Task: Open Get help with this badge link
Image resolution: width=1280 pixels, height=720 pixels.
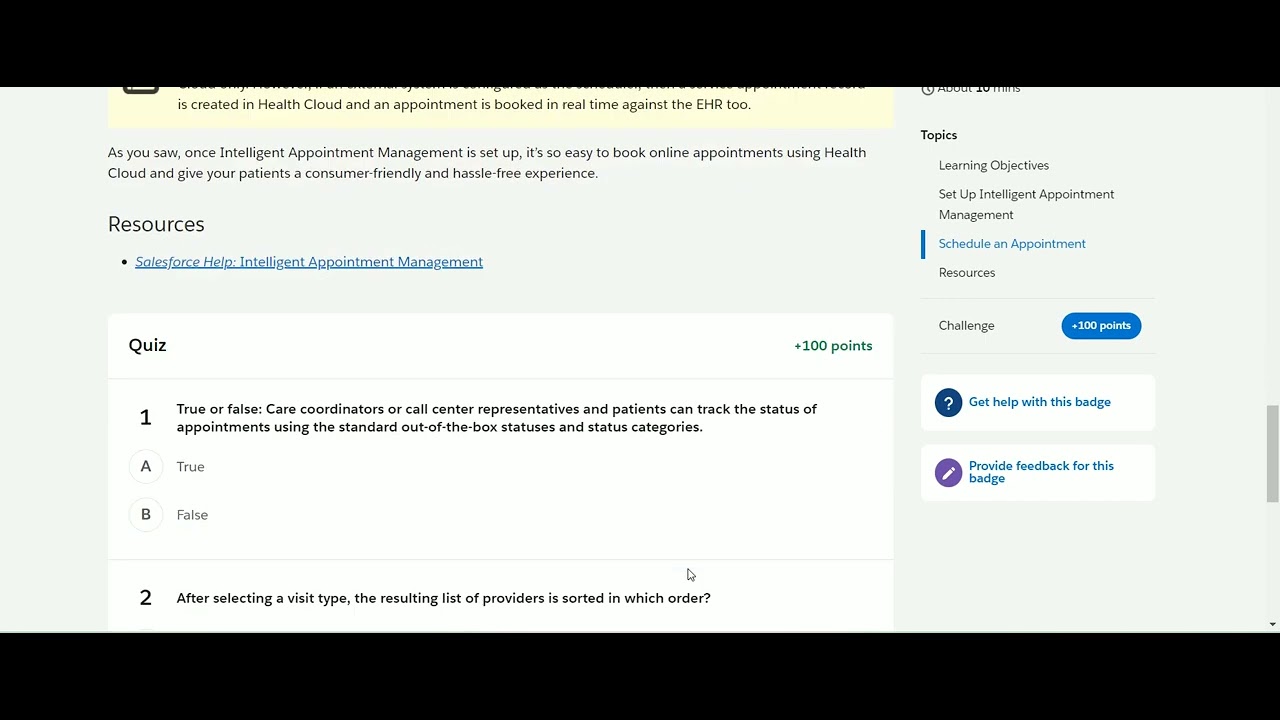Action: point(1039,402)
